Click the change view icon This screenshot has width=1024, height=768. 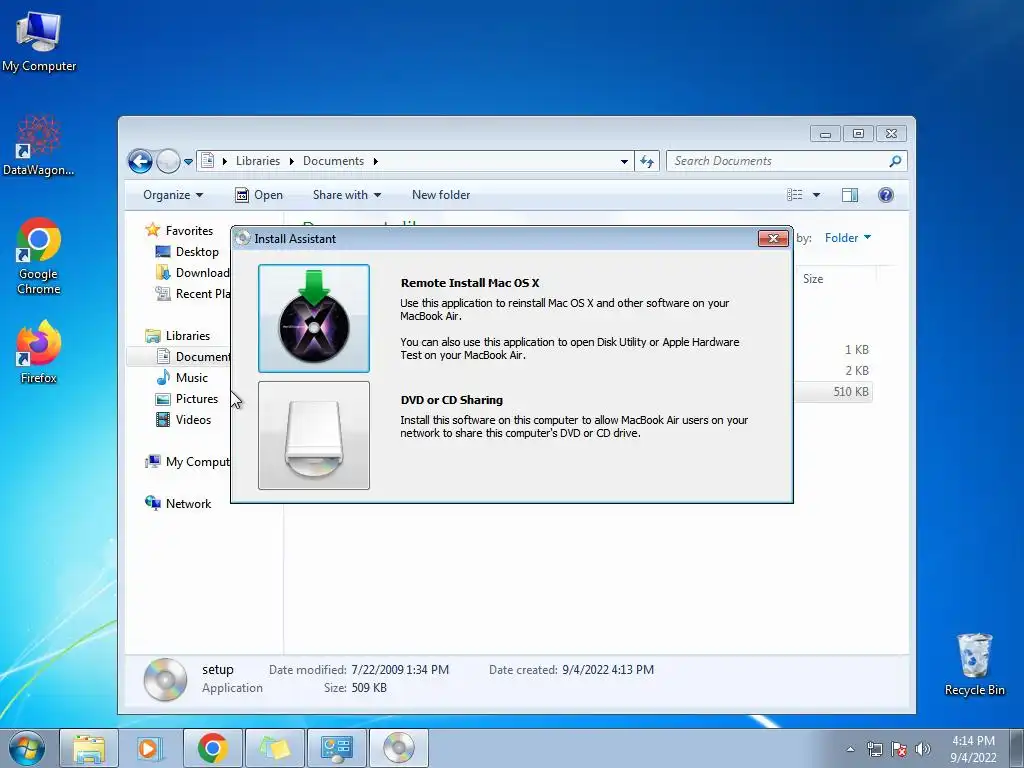tap(794, 195)
